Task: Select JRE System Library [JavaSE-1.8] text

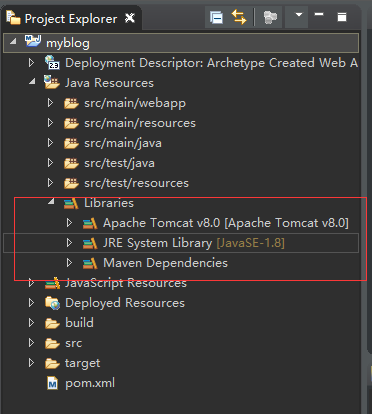Action: (x=194, y=243)
